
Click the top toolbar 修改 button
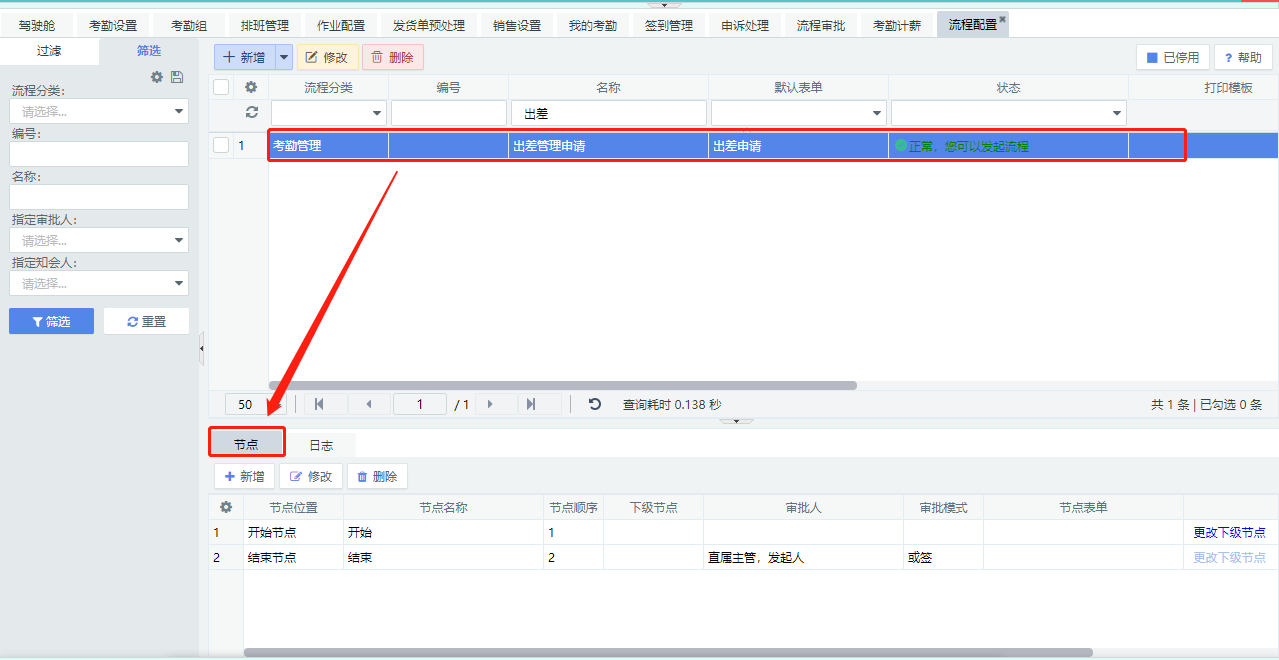click(x=327, y=57)
